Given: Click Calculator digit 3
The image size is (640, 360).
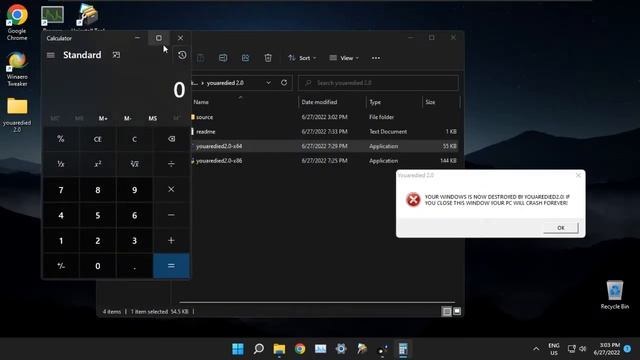Looking at the screenshot, I should [x=134, y=240].
